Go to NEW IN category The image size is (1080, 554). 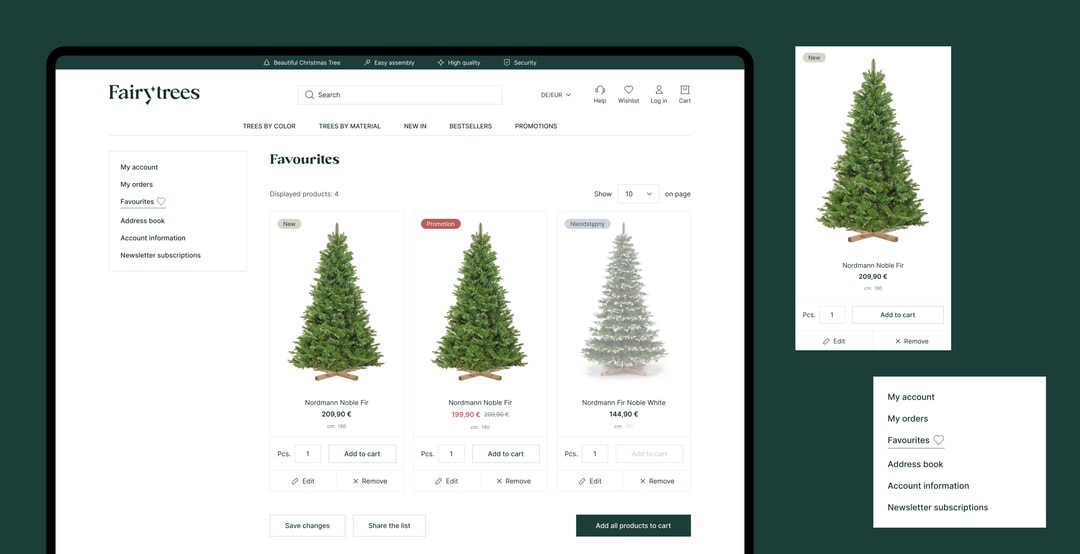pos(415,126)
